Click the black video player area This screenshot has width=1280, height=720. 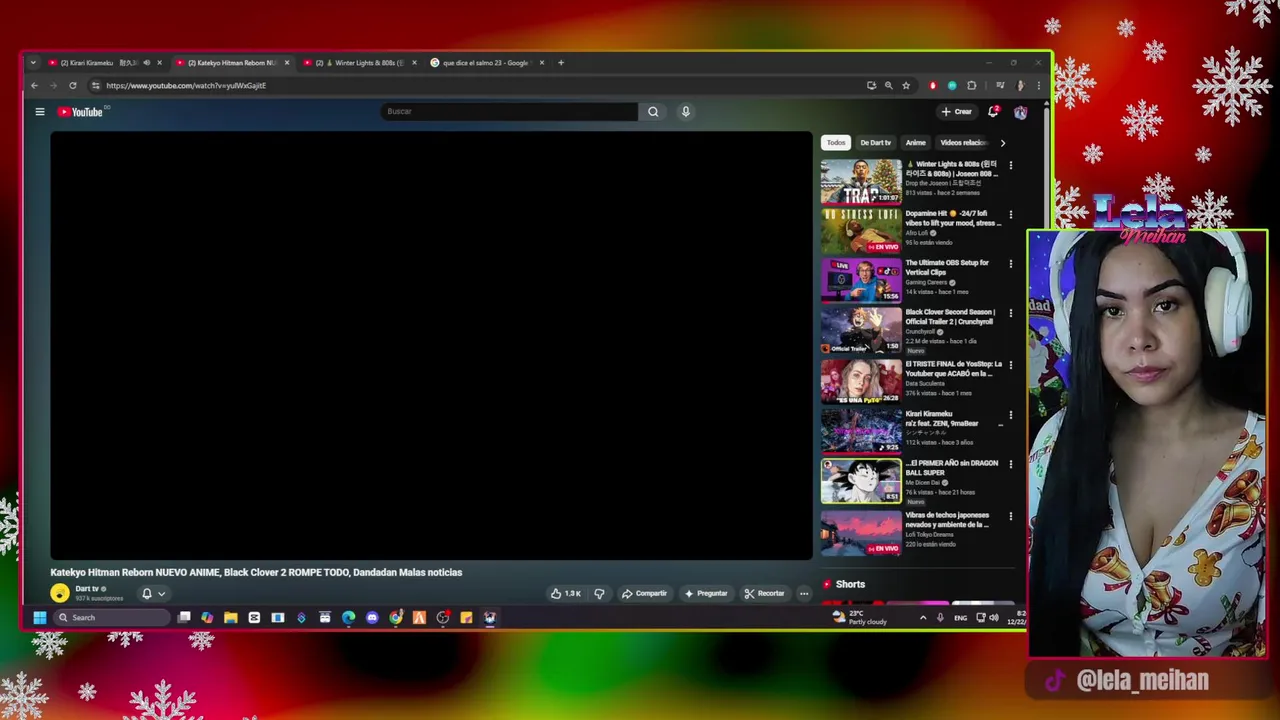[x=431, y=346]
